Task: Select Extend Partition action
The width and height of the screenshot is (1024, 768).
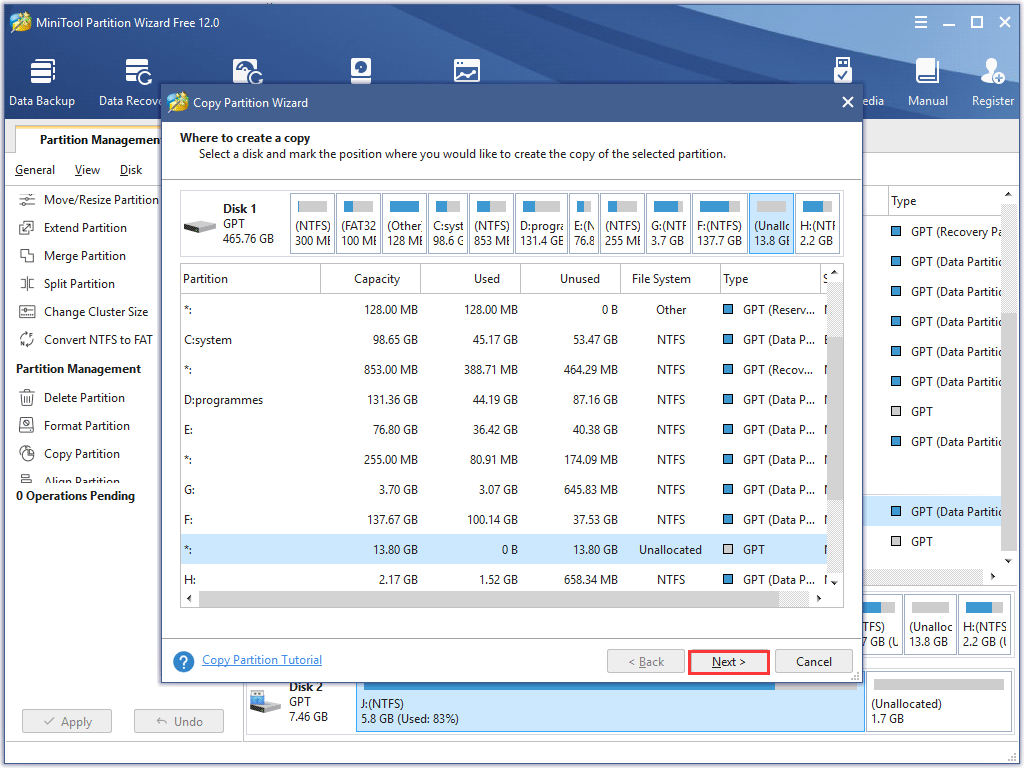Action: 73,228
